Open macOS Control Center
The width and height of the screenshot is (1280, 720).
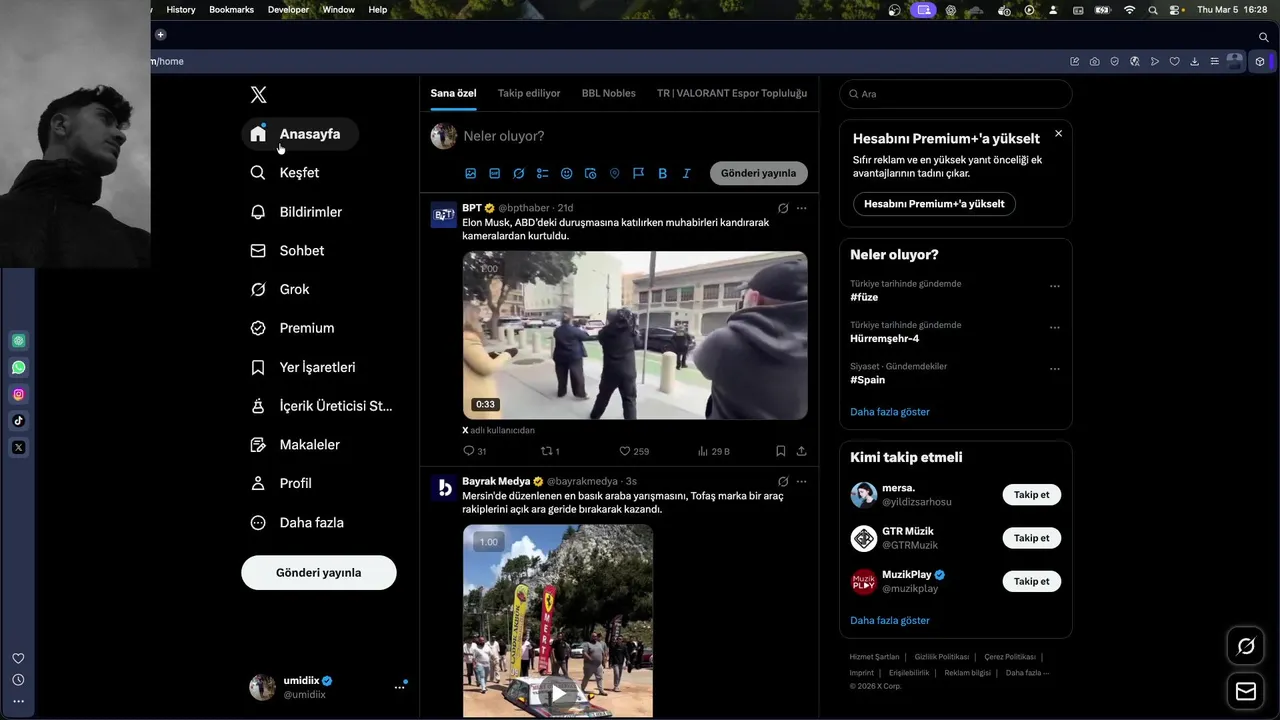point(1176,9)
